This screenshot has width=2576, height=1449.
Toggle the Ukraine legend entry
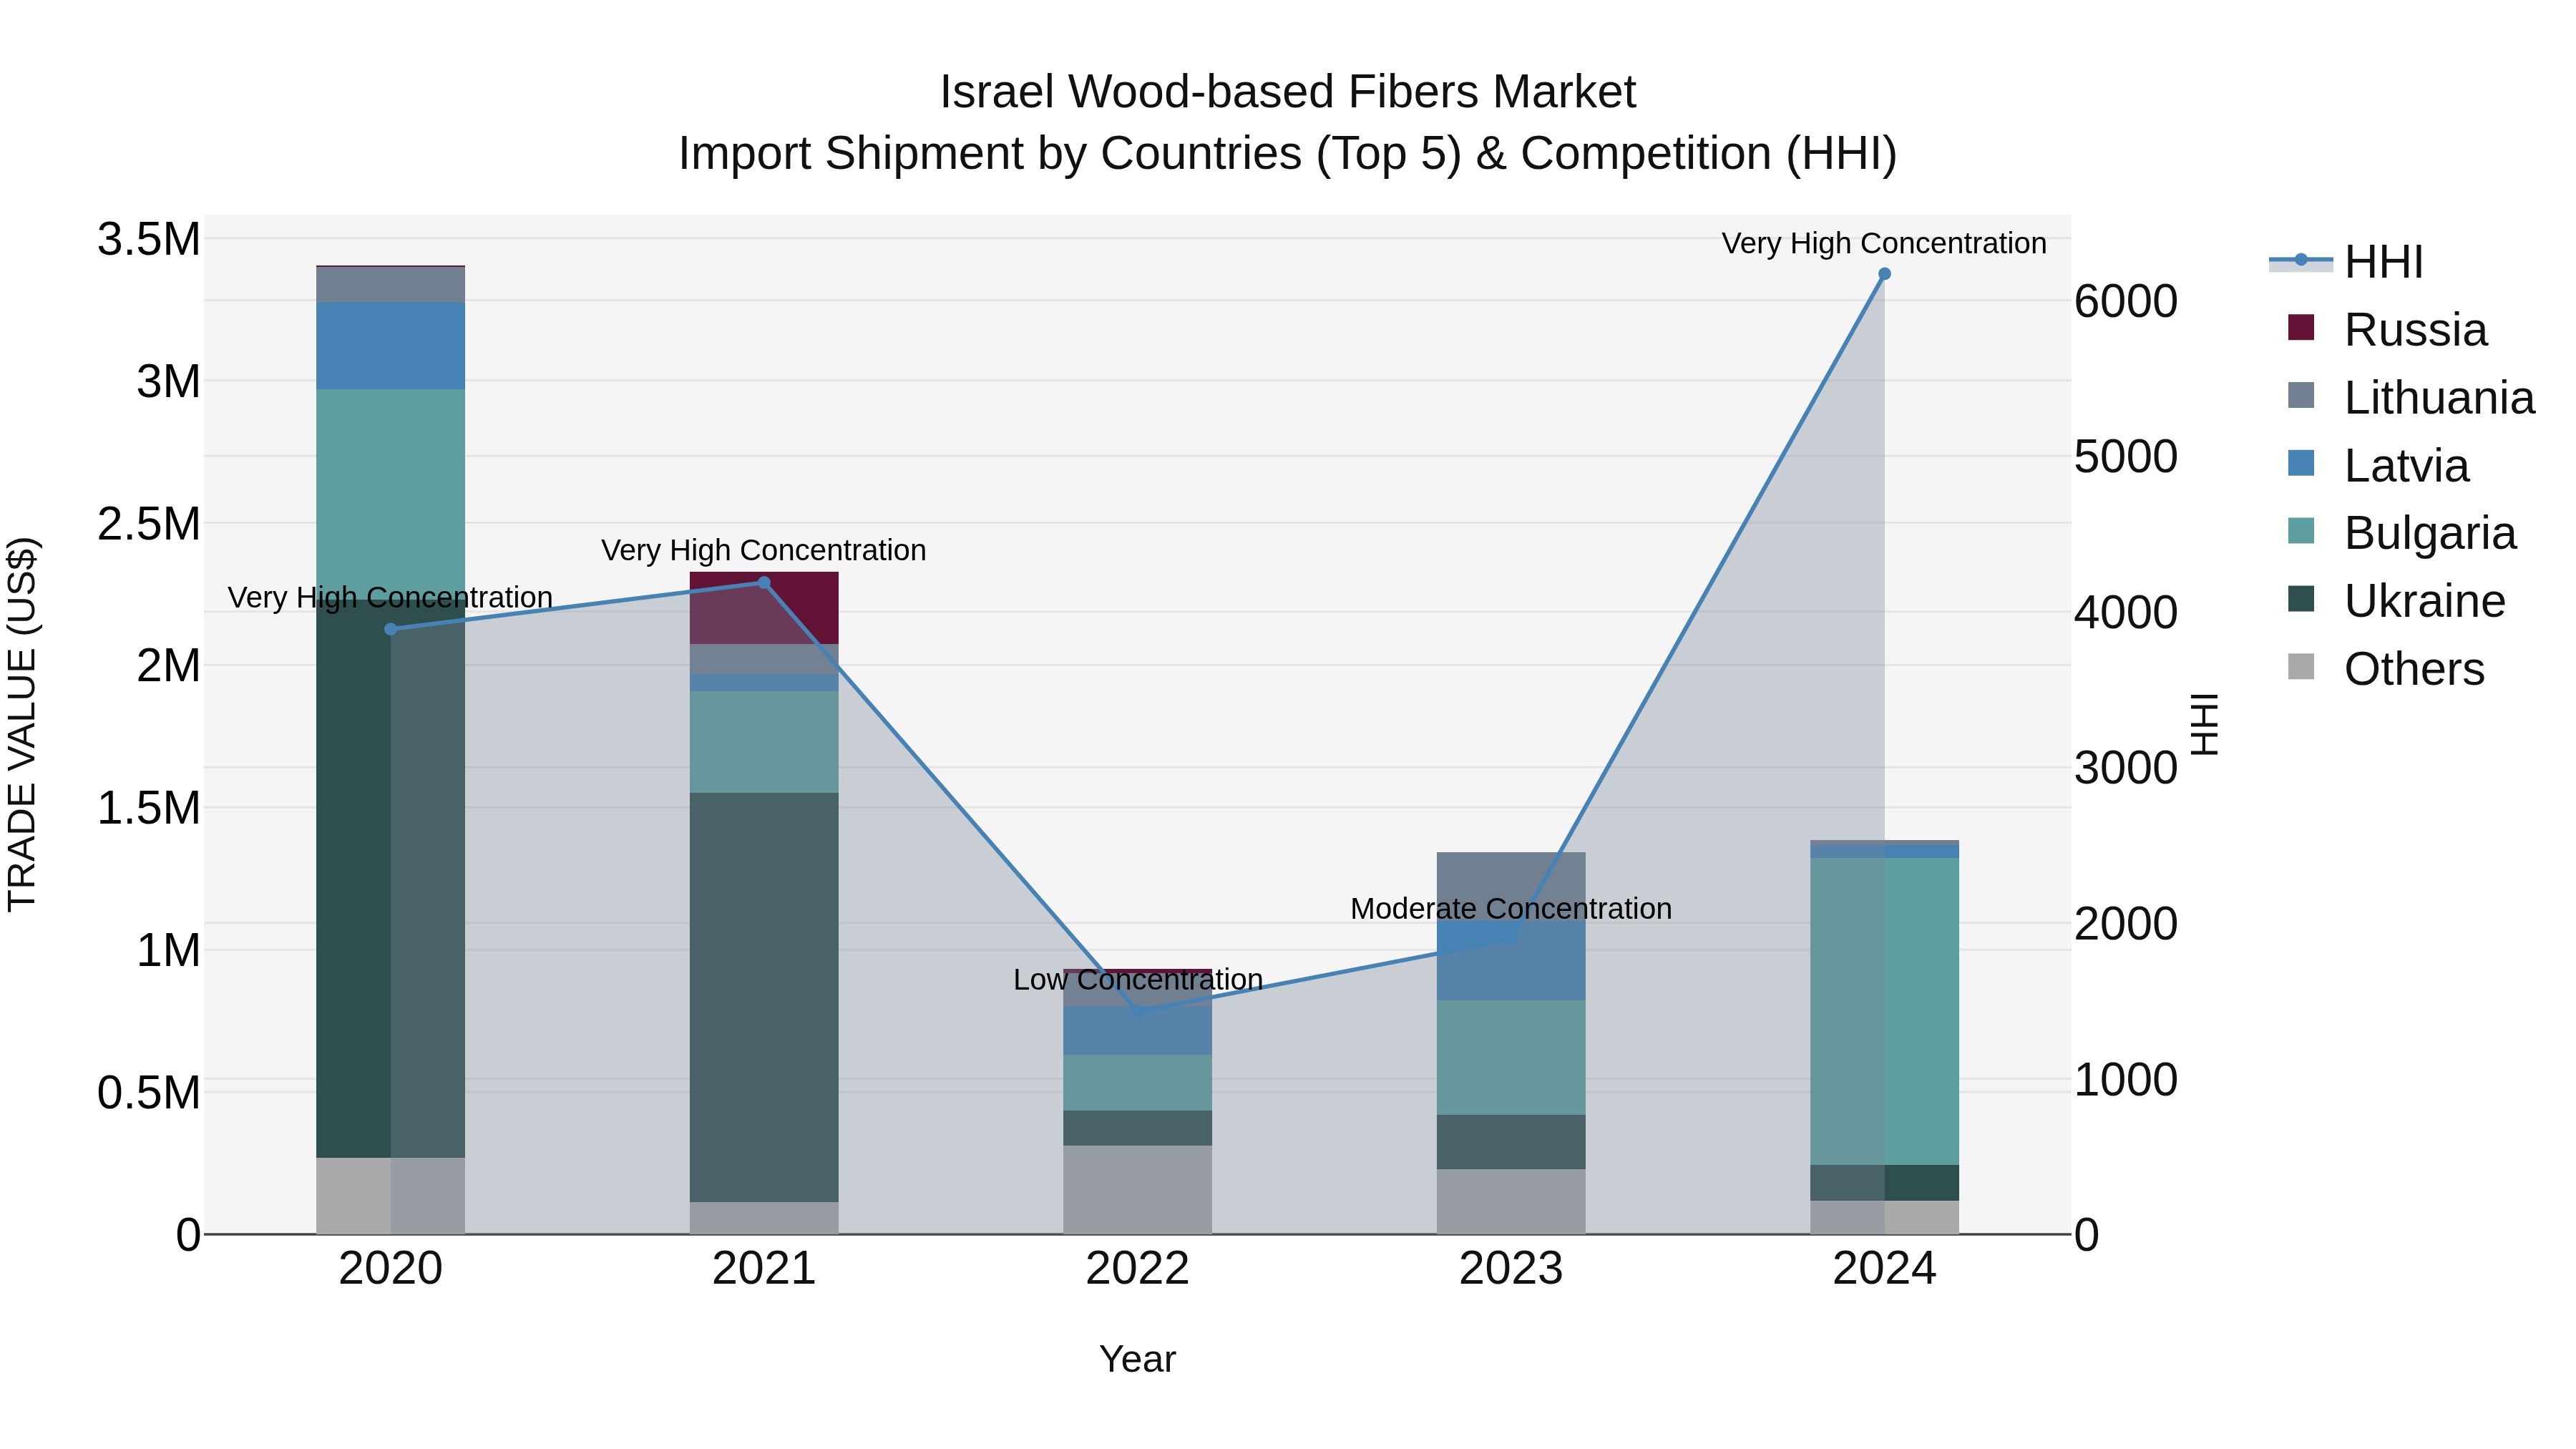[x=2396, y=601]
